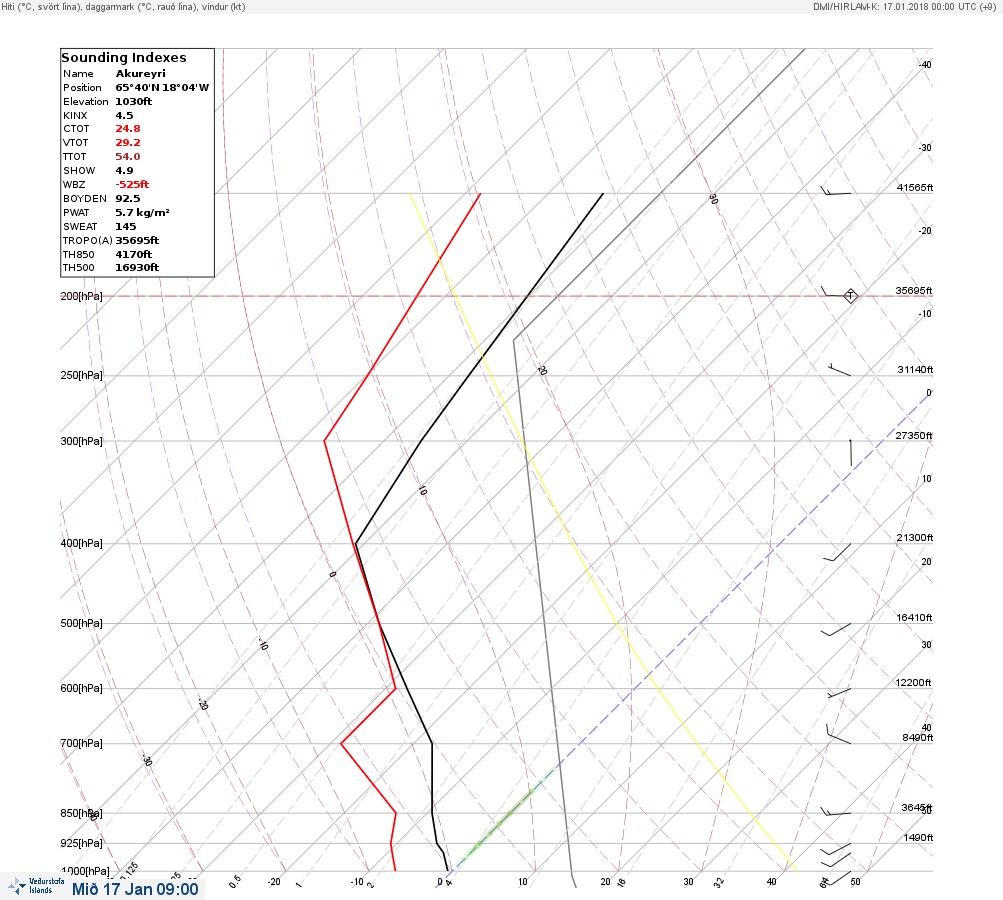Click the BOYDEN value '92.5'

pyautogui.click(x=127, y=198)
